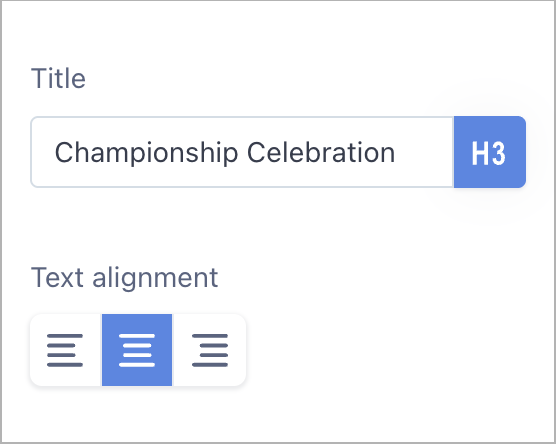The width and height of the screenshot is (556, 444).
Task: Open the H3 heading tag selector
Action: [490, 152]
